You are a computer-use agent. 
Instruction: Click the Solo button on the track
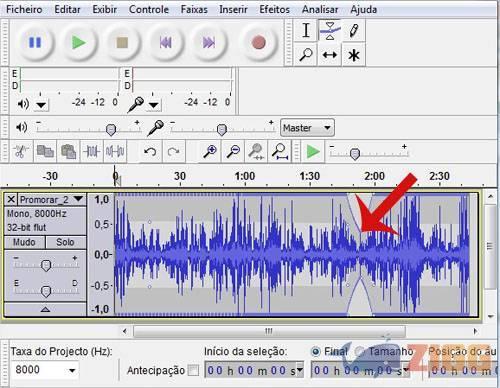point(65,242)
